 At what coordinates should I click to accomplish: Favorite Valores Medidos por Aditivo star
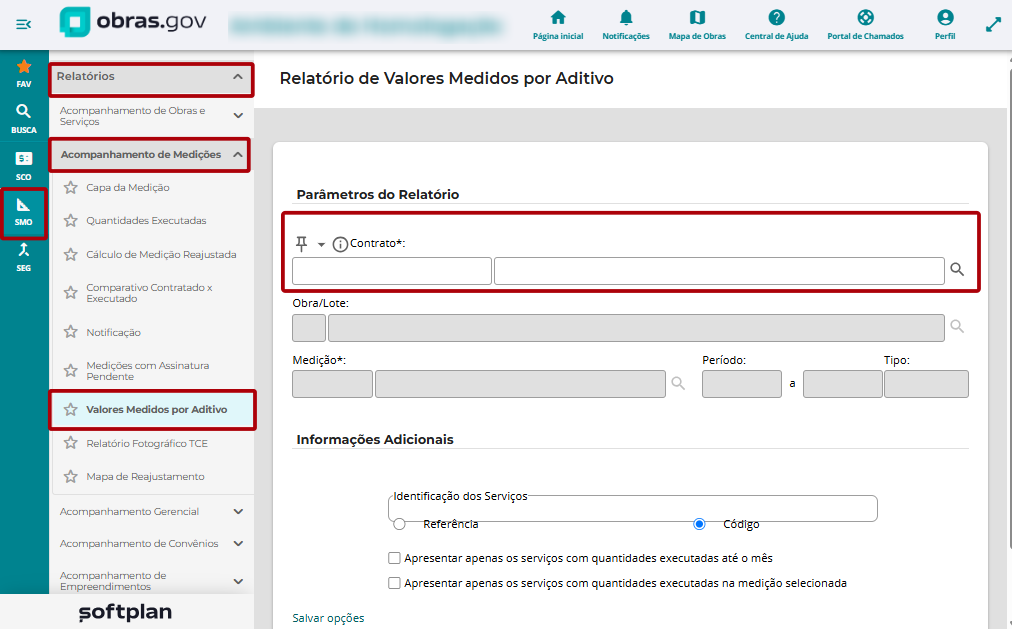coord(71,410)
